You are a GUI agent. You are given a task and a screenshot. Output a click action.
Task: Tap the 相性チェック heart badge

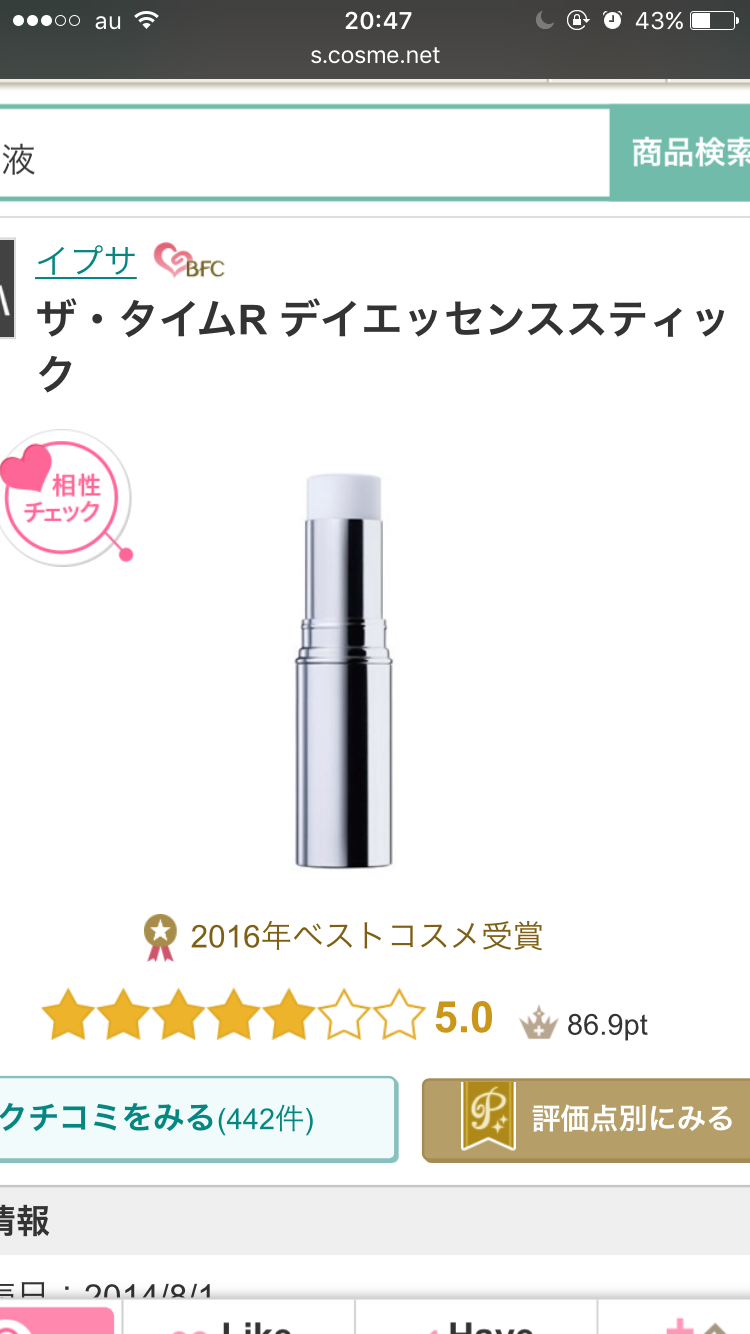pos(64,498)
